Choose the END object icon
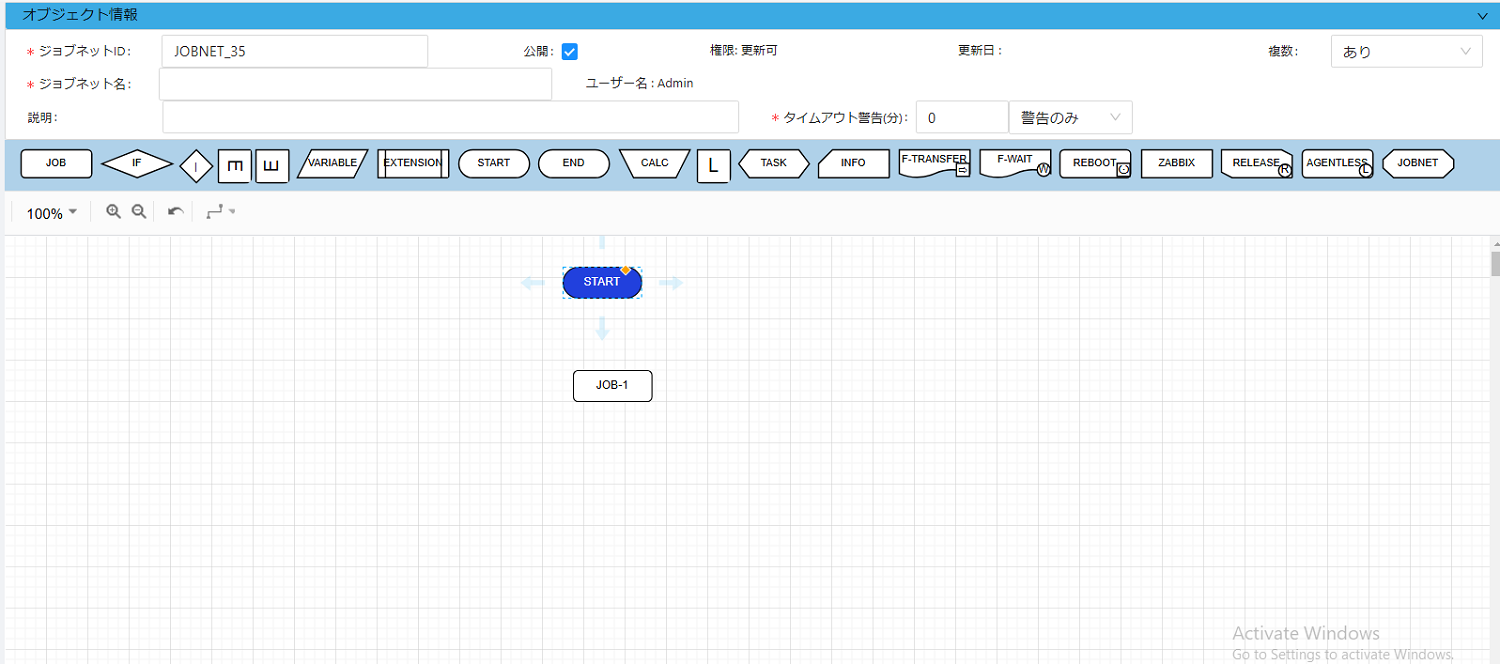The width and height of the screenshot is (1500, 664). tap(573, 163)
